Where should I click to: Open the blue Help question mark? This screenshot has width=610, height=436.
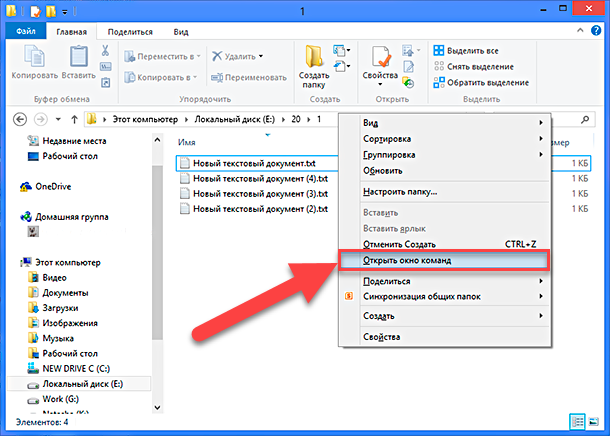point(596,30)
